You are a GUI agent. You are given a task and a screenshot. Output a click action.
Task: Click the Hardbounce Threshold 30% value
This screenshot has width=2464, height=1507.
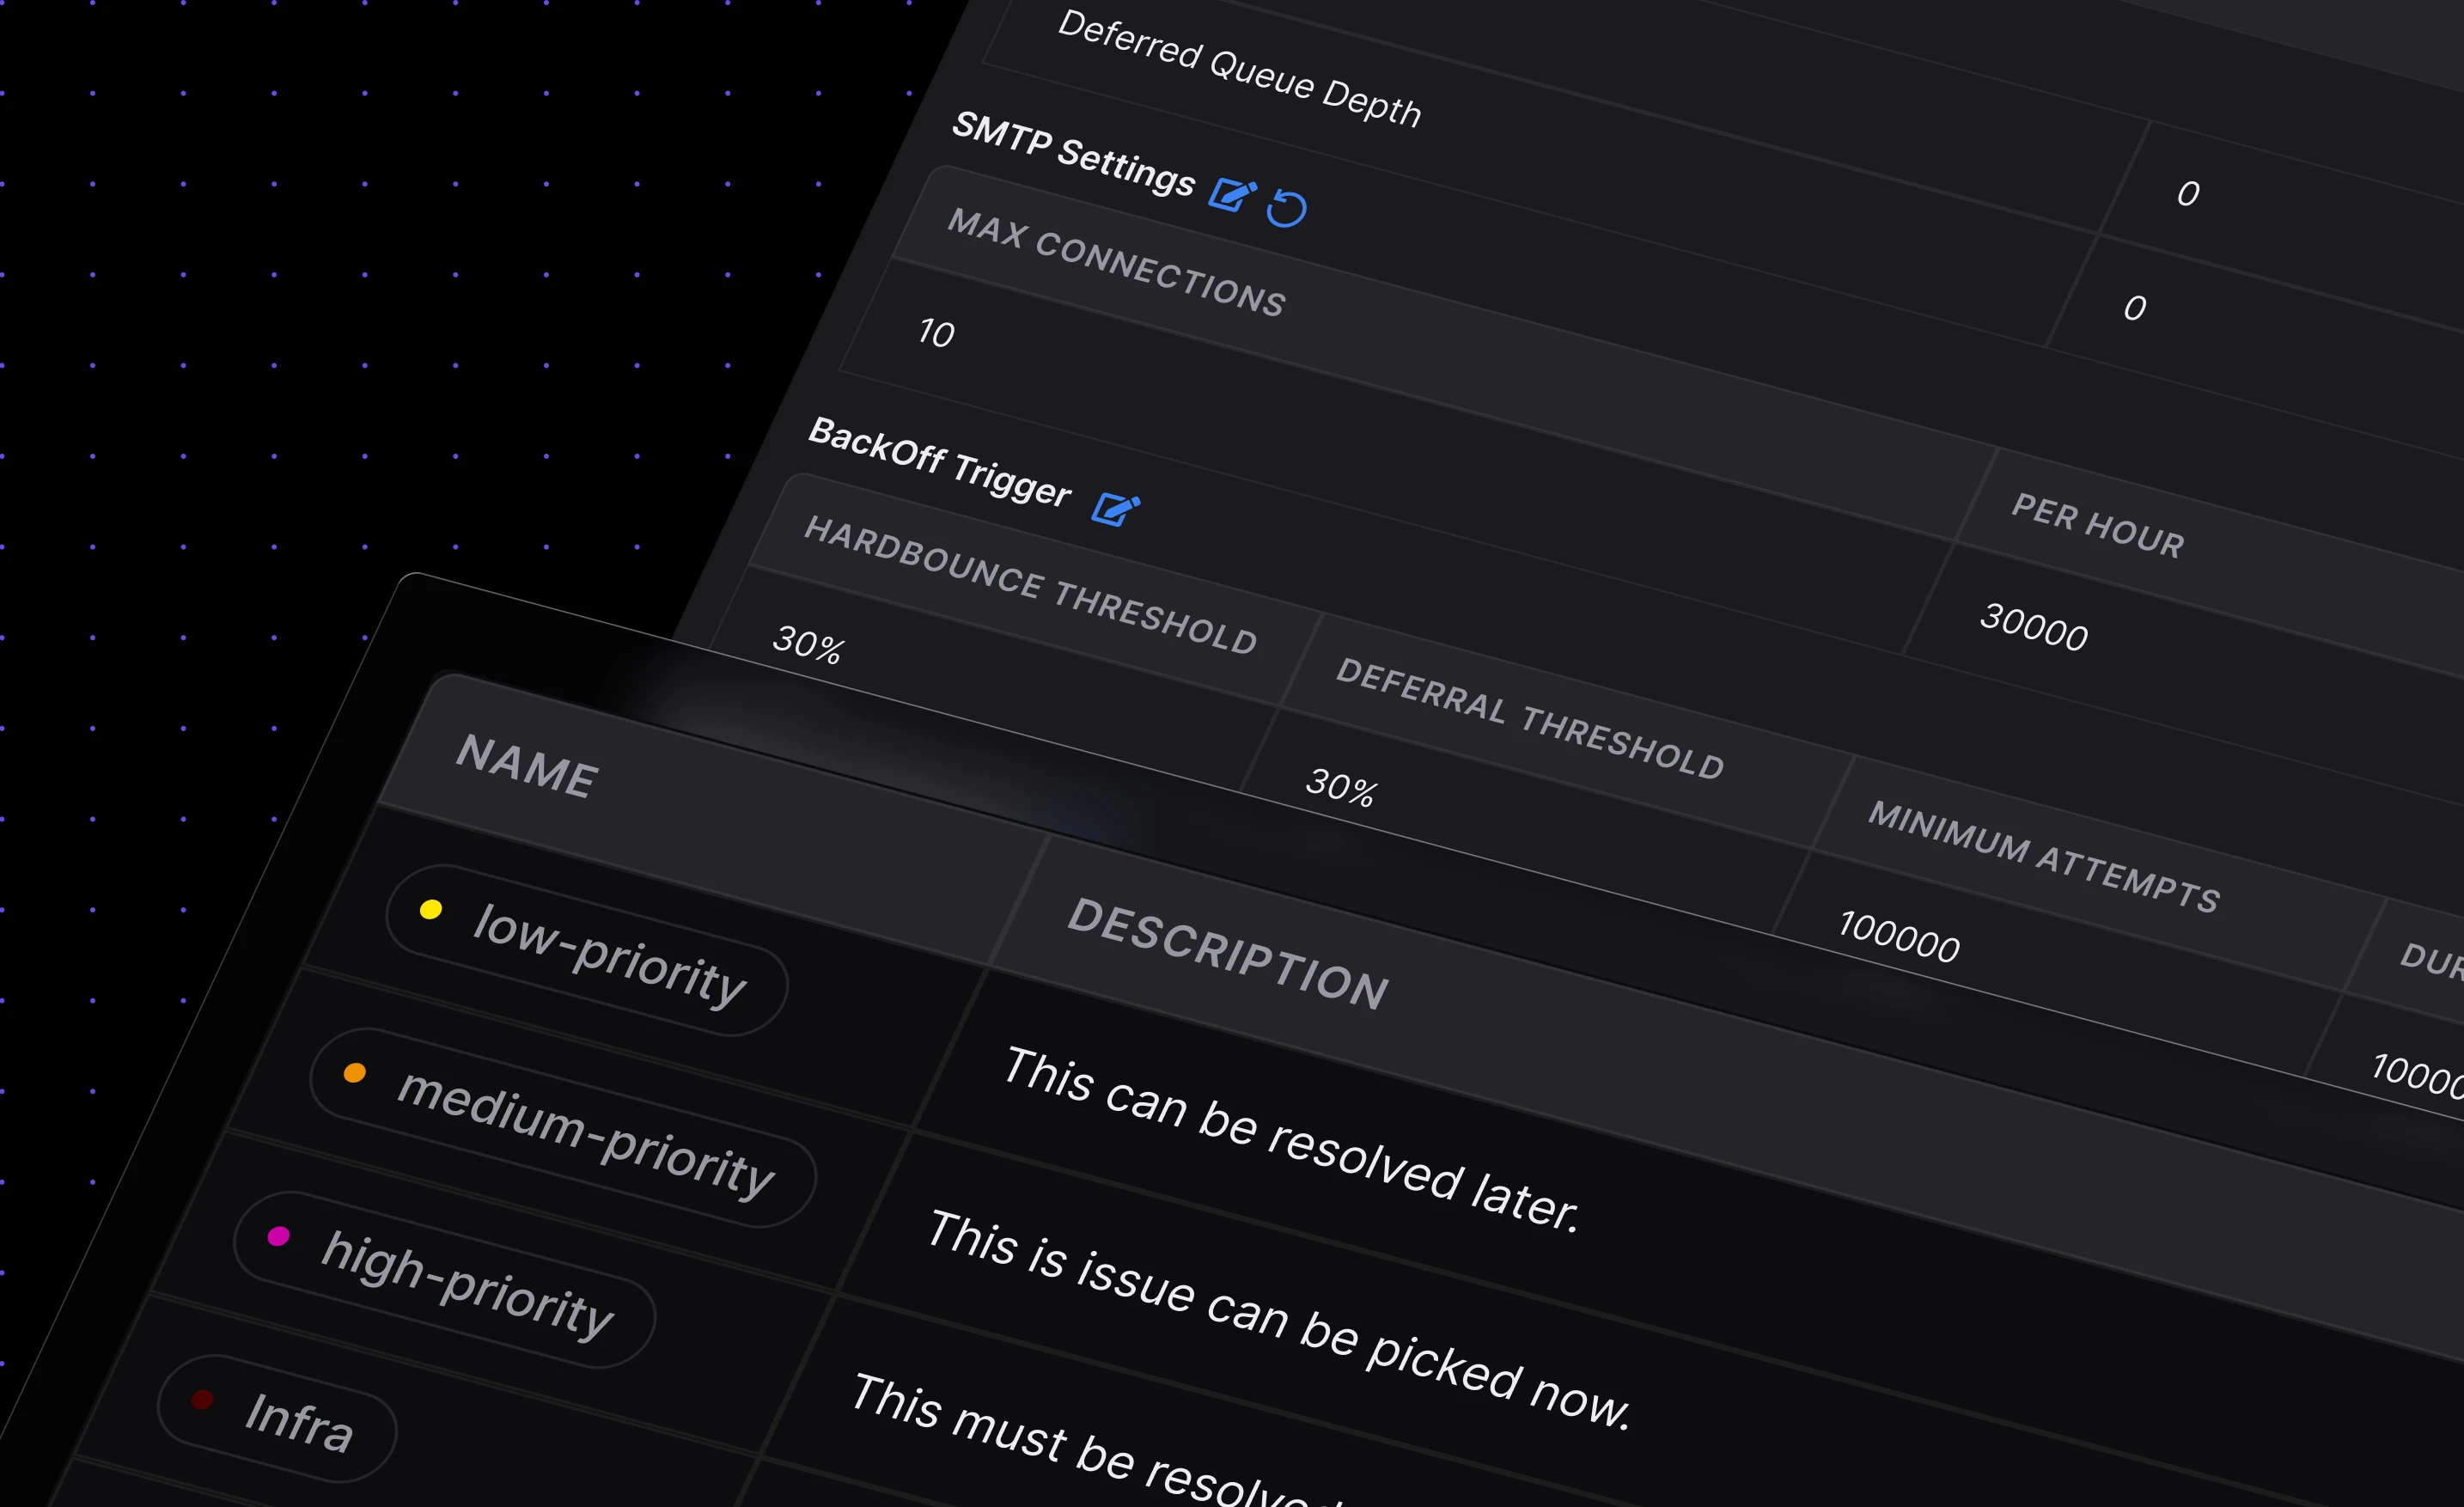(x=808, y=644)
